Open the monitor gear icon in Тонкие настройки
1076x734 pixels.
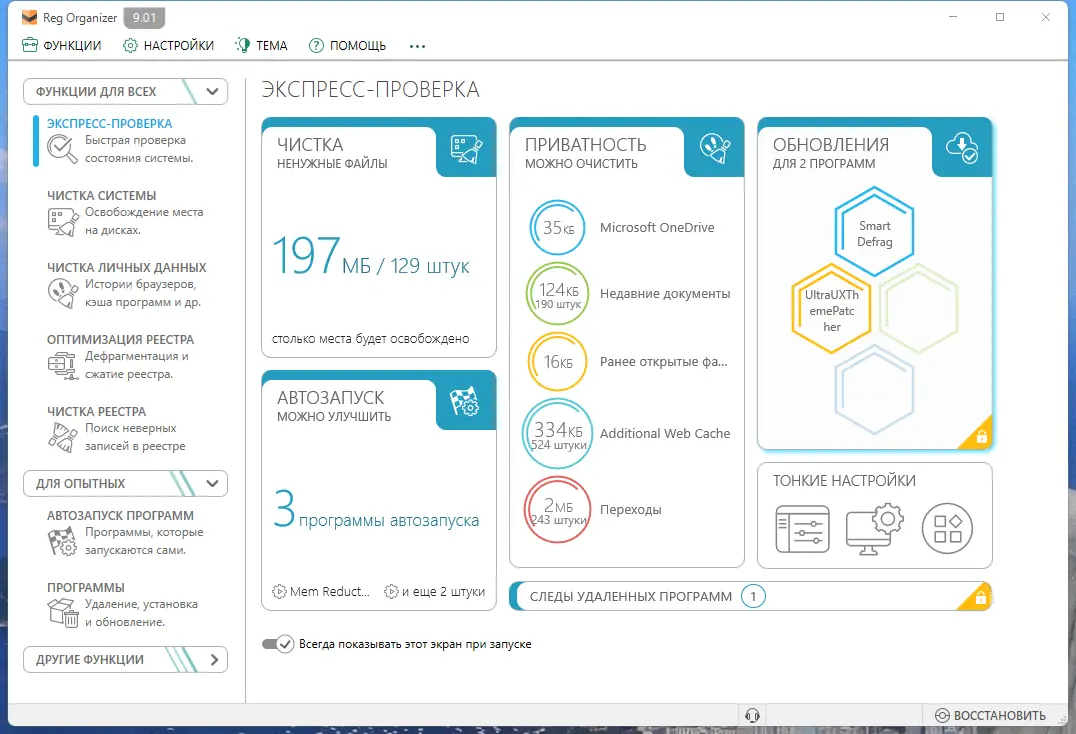[874, 529]
